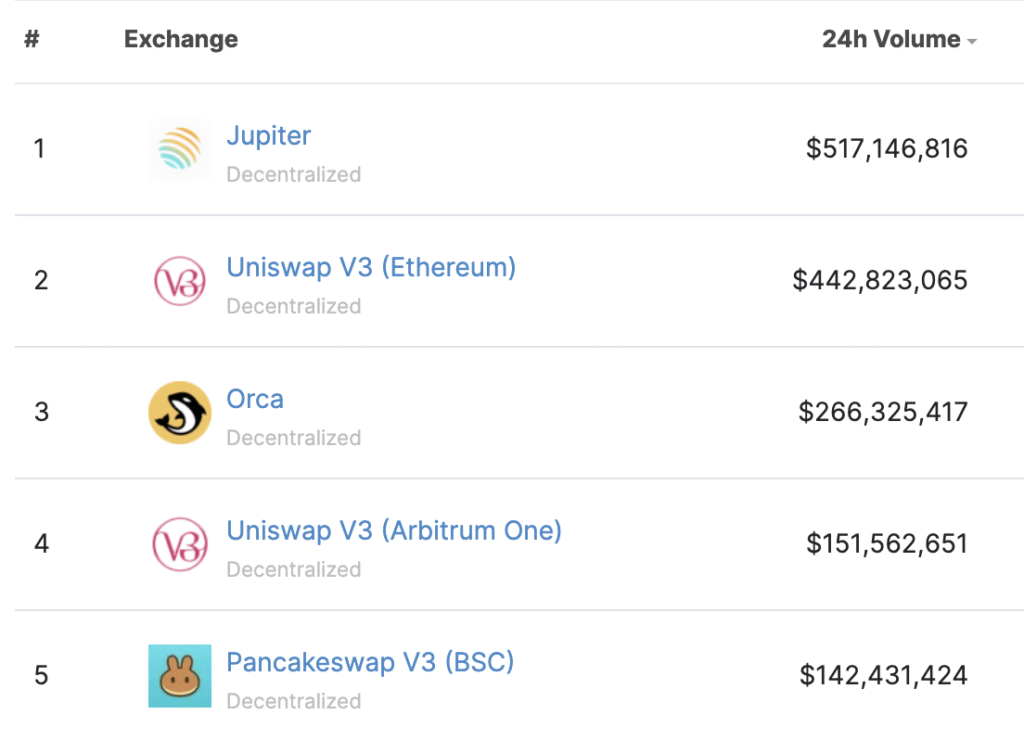Sort by the Exchange column header

pyautogui.click(x=181, y=40)
